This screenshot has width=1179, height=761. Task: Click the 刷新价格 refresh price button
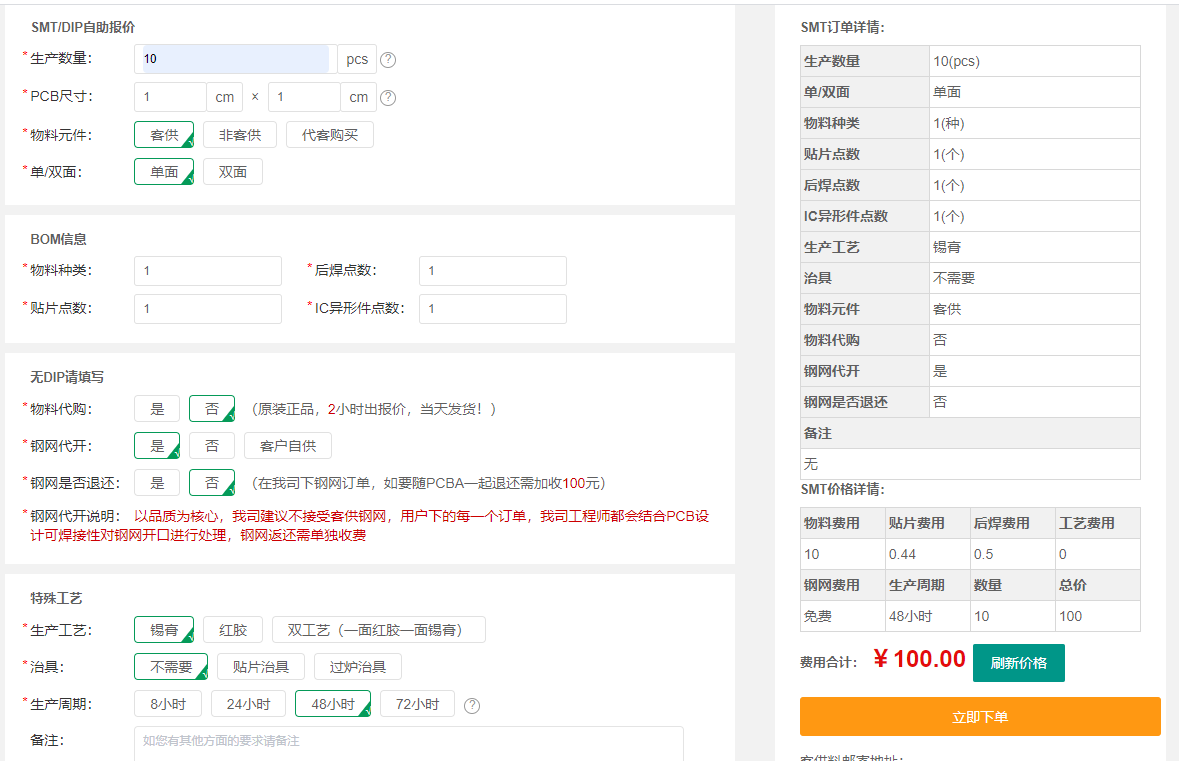[x=1018, y=662]
